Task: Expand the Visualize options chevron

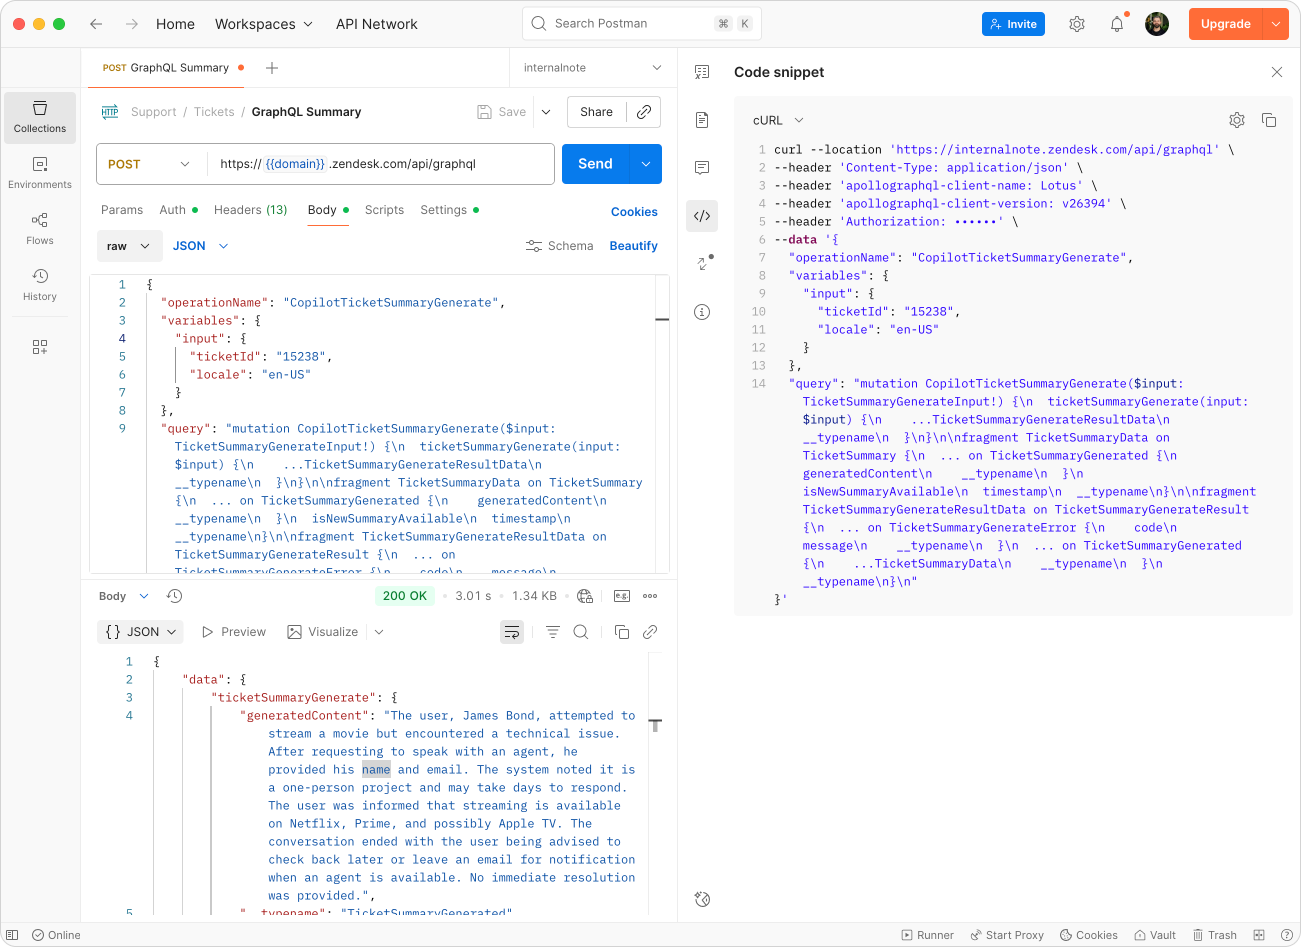Action: tap(379, 632)
